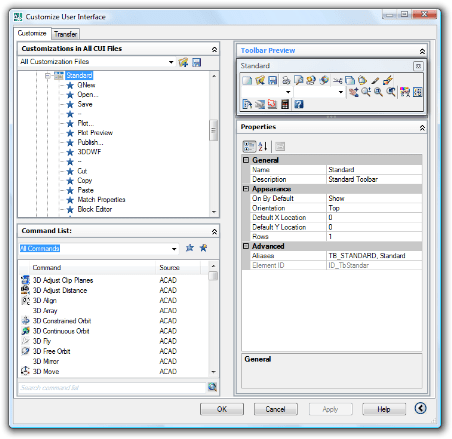Click the create new command star icon
Viewport: 452px width, 439px height.
[x=203, y=248]
